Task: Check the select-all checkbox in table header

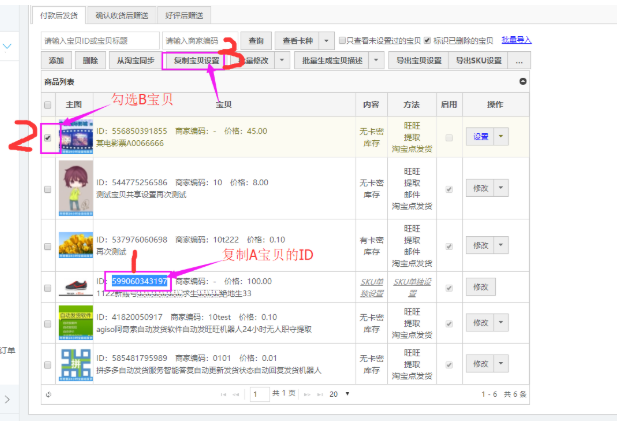Action: point(47,104)
